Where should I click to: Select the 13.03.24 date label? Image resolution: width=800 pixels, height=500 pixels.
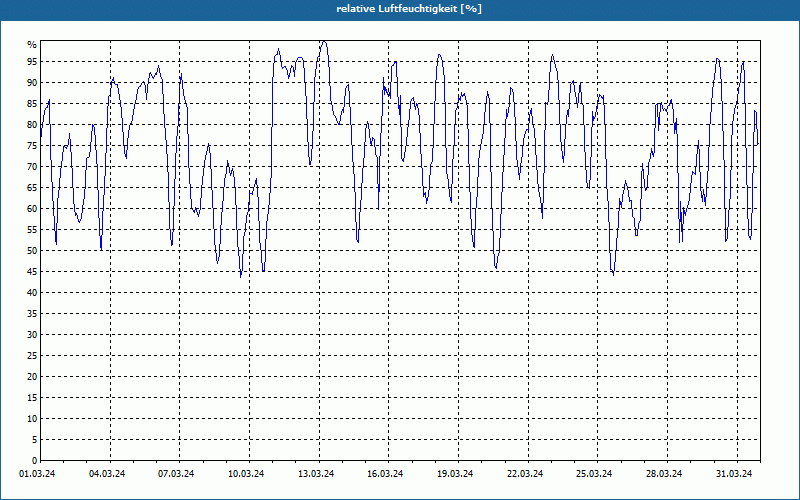pyautogui.click(x=316, y=474)
